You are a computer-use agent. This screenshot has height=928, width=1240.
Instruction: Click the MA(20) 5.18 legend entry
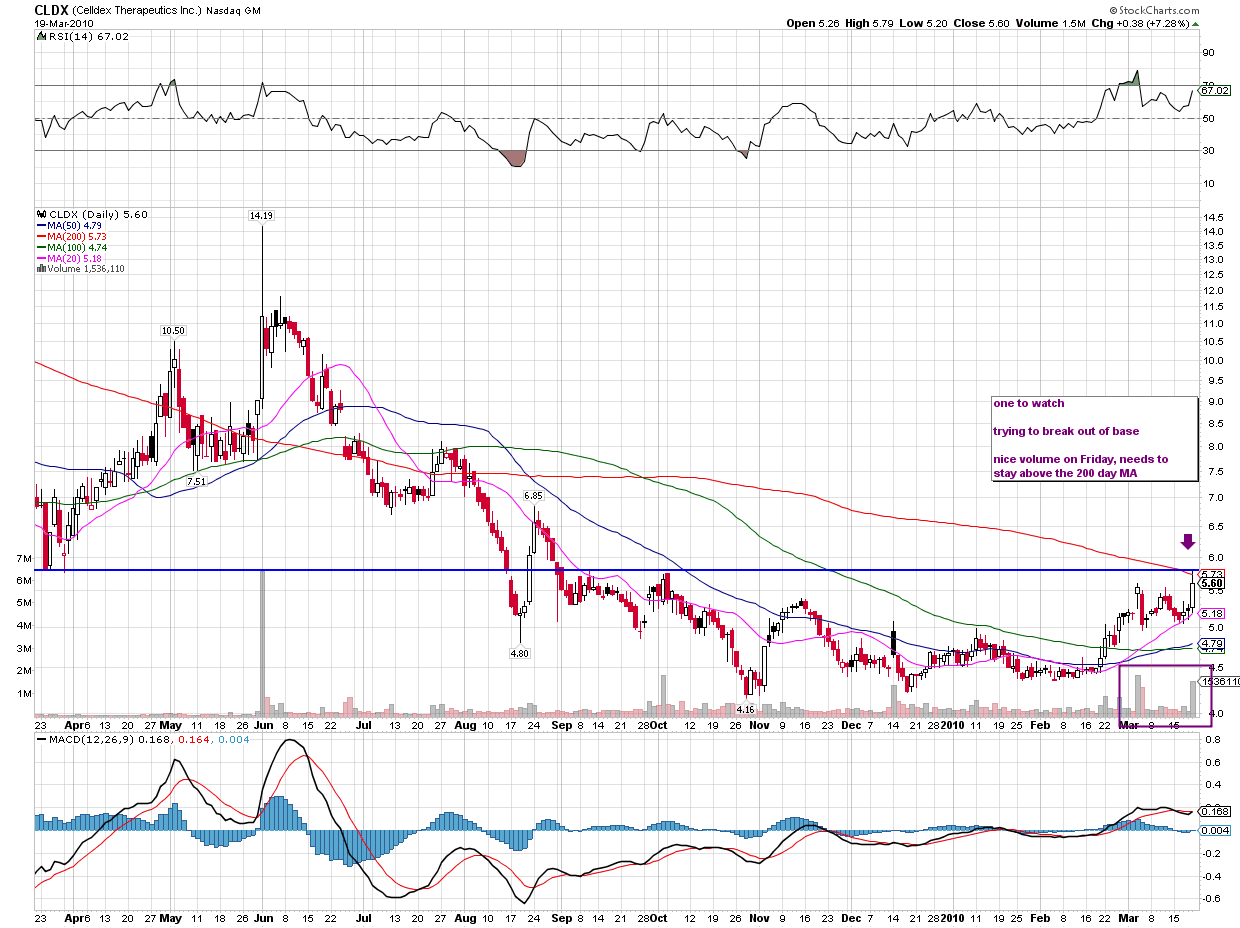point(70,258)
